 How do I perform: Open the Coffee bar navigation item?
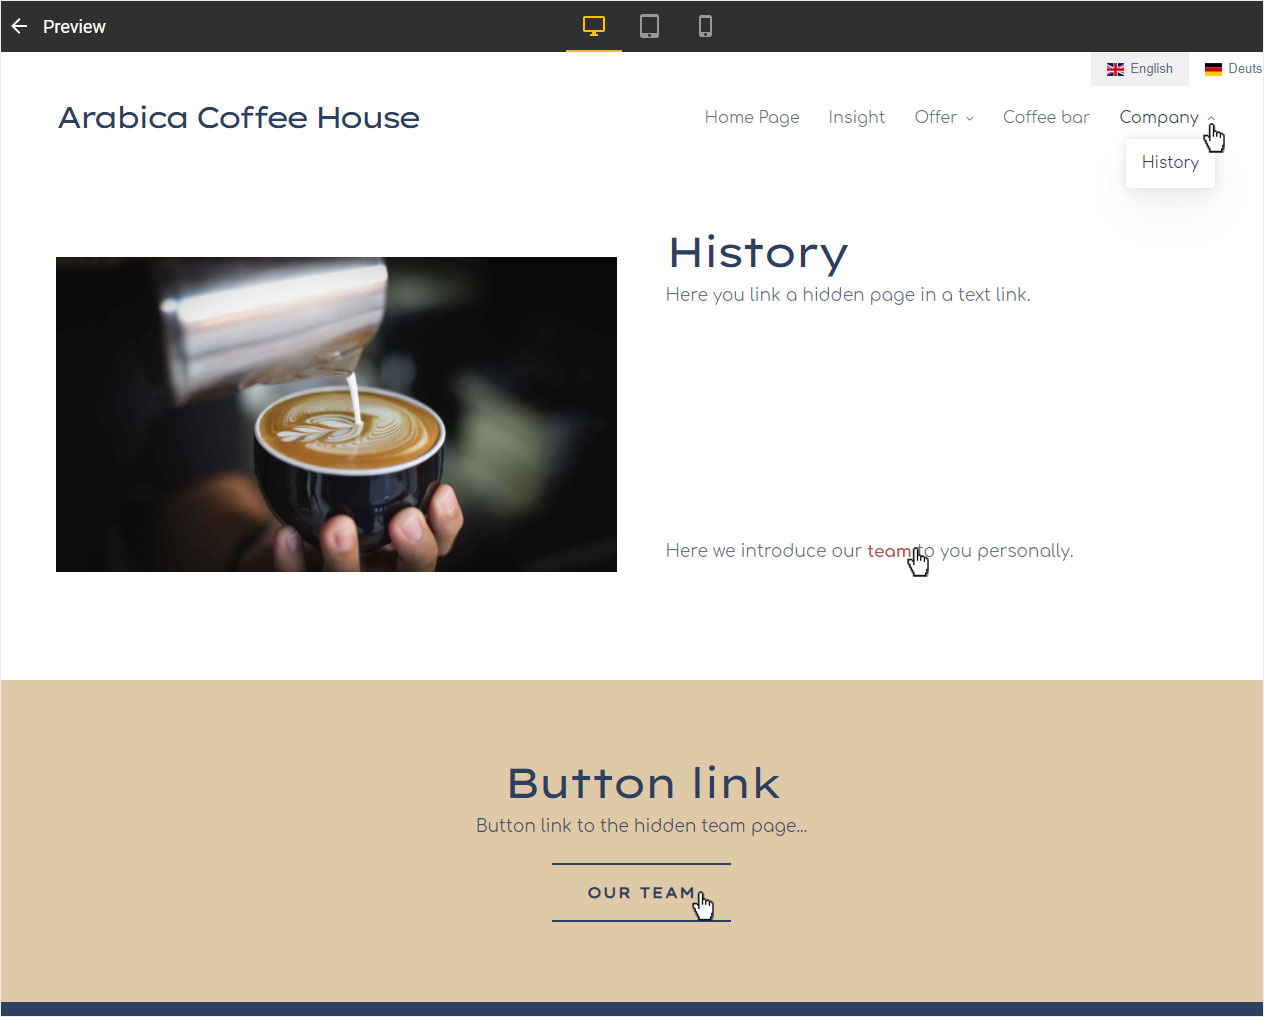pos(1046,117)
